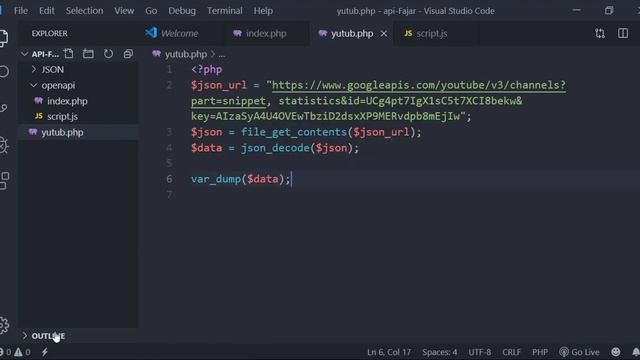Expand the Outline panel
The height and width of the screenshot is (360, 640).
[44, 336]
